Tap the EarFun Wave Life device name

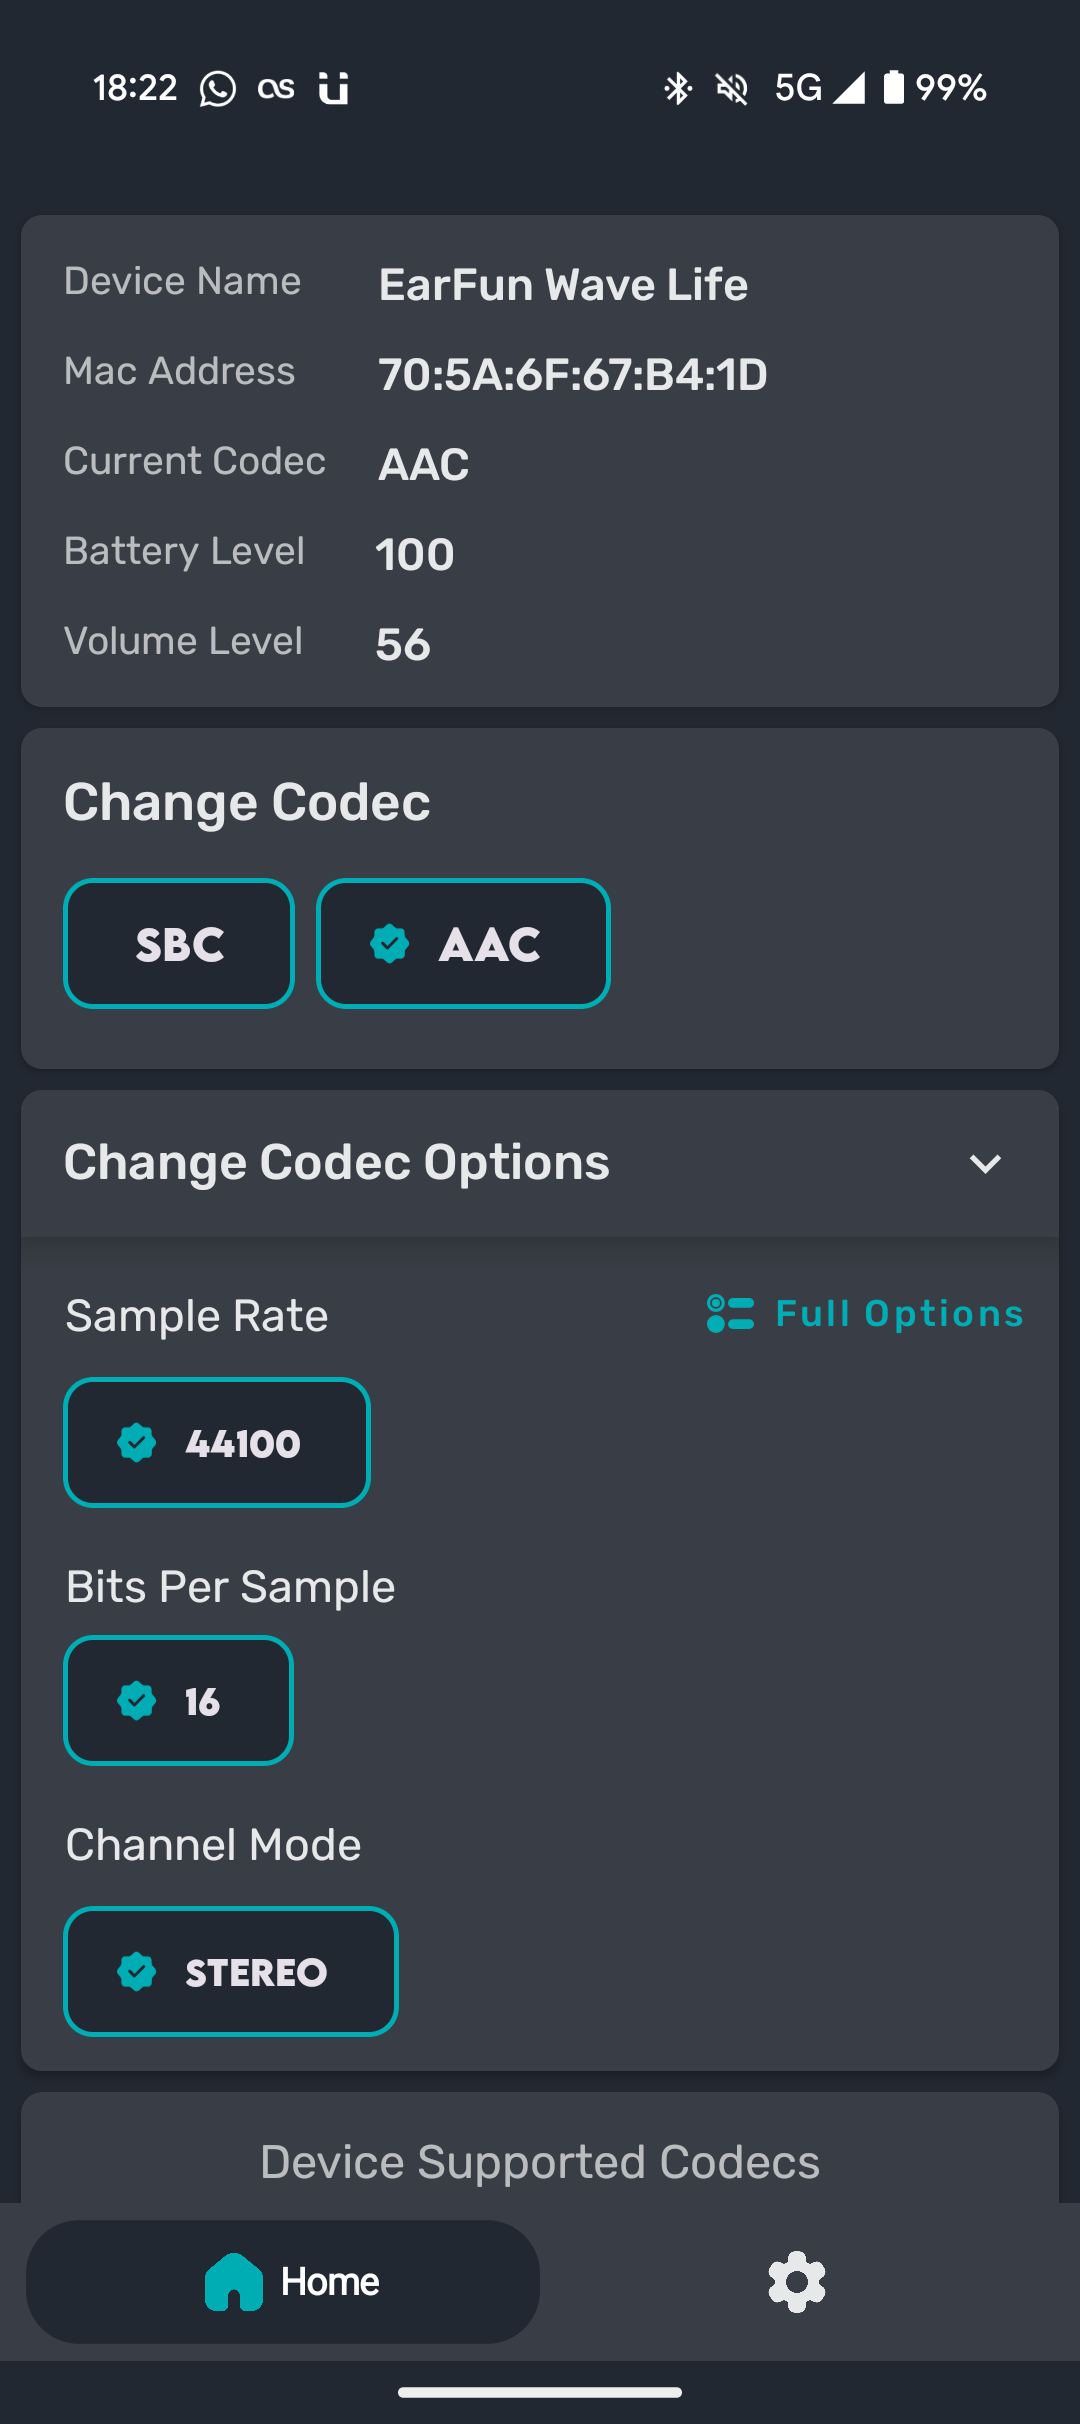point(563,285)
